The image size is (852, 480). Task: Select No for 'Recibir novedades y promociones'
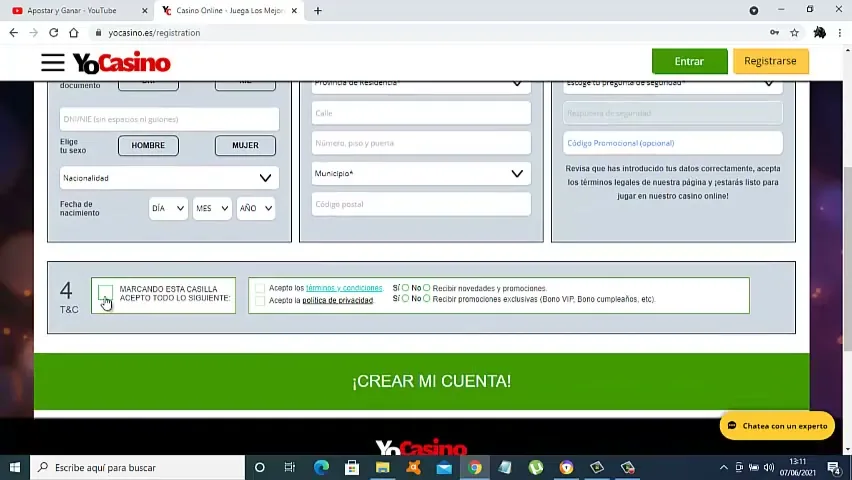click(427, 288)
